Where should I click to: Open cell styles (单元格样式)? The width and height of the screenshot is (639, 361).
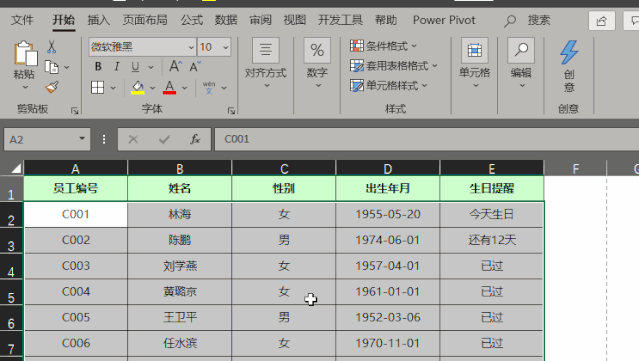coord(388,86)
